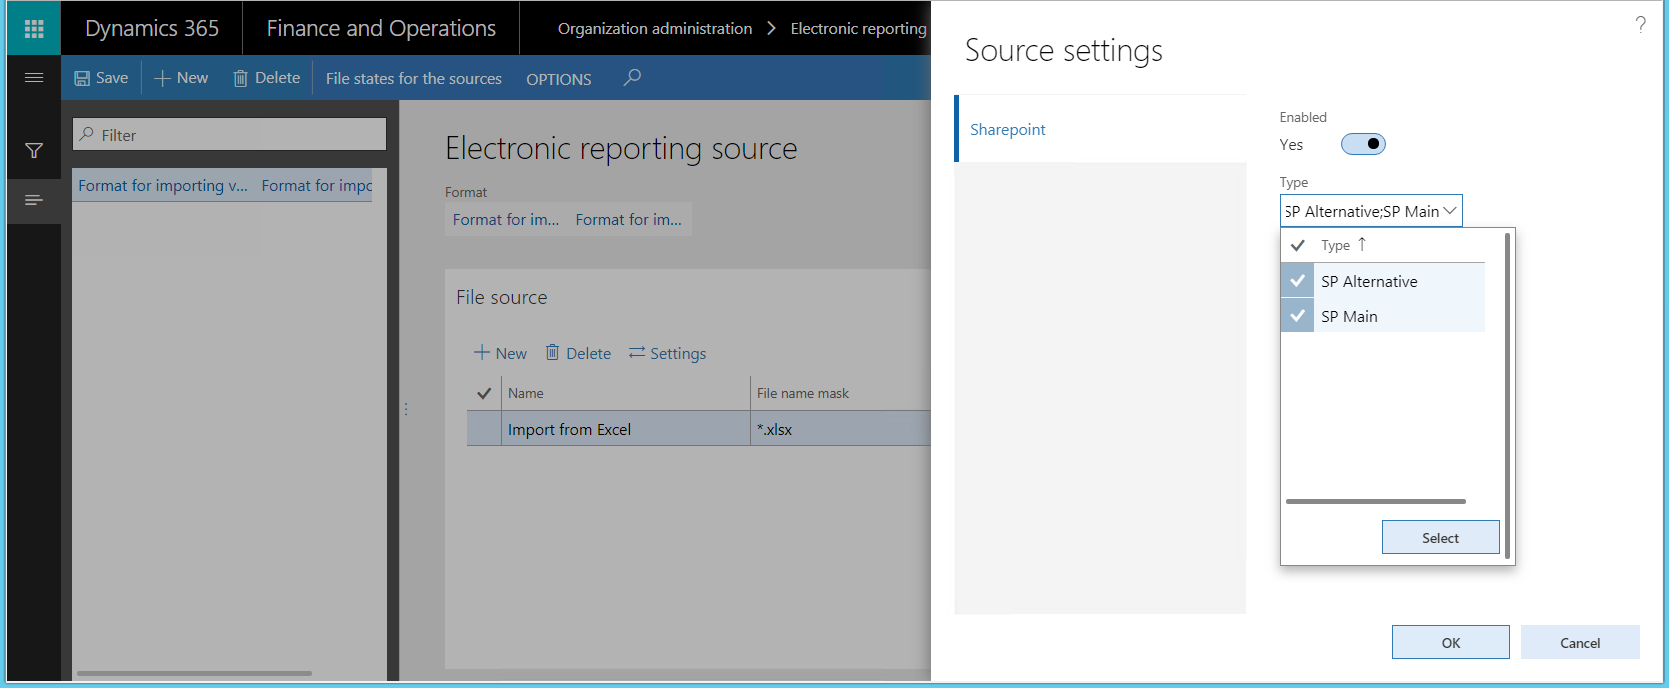Confirm lookup with the Select button
The height and width of the screenshot is (688, 1669).
(1440, 537)
